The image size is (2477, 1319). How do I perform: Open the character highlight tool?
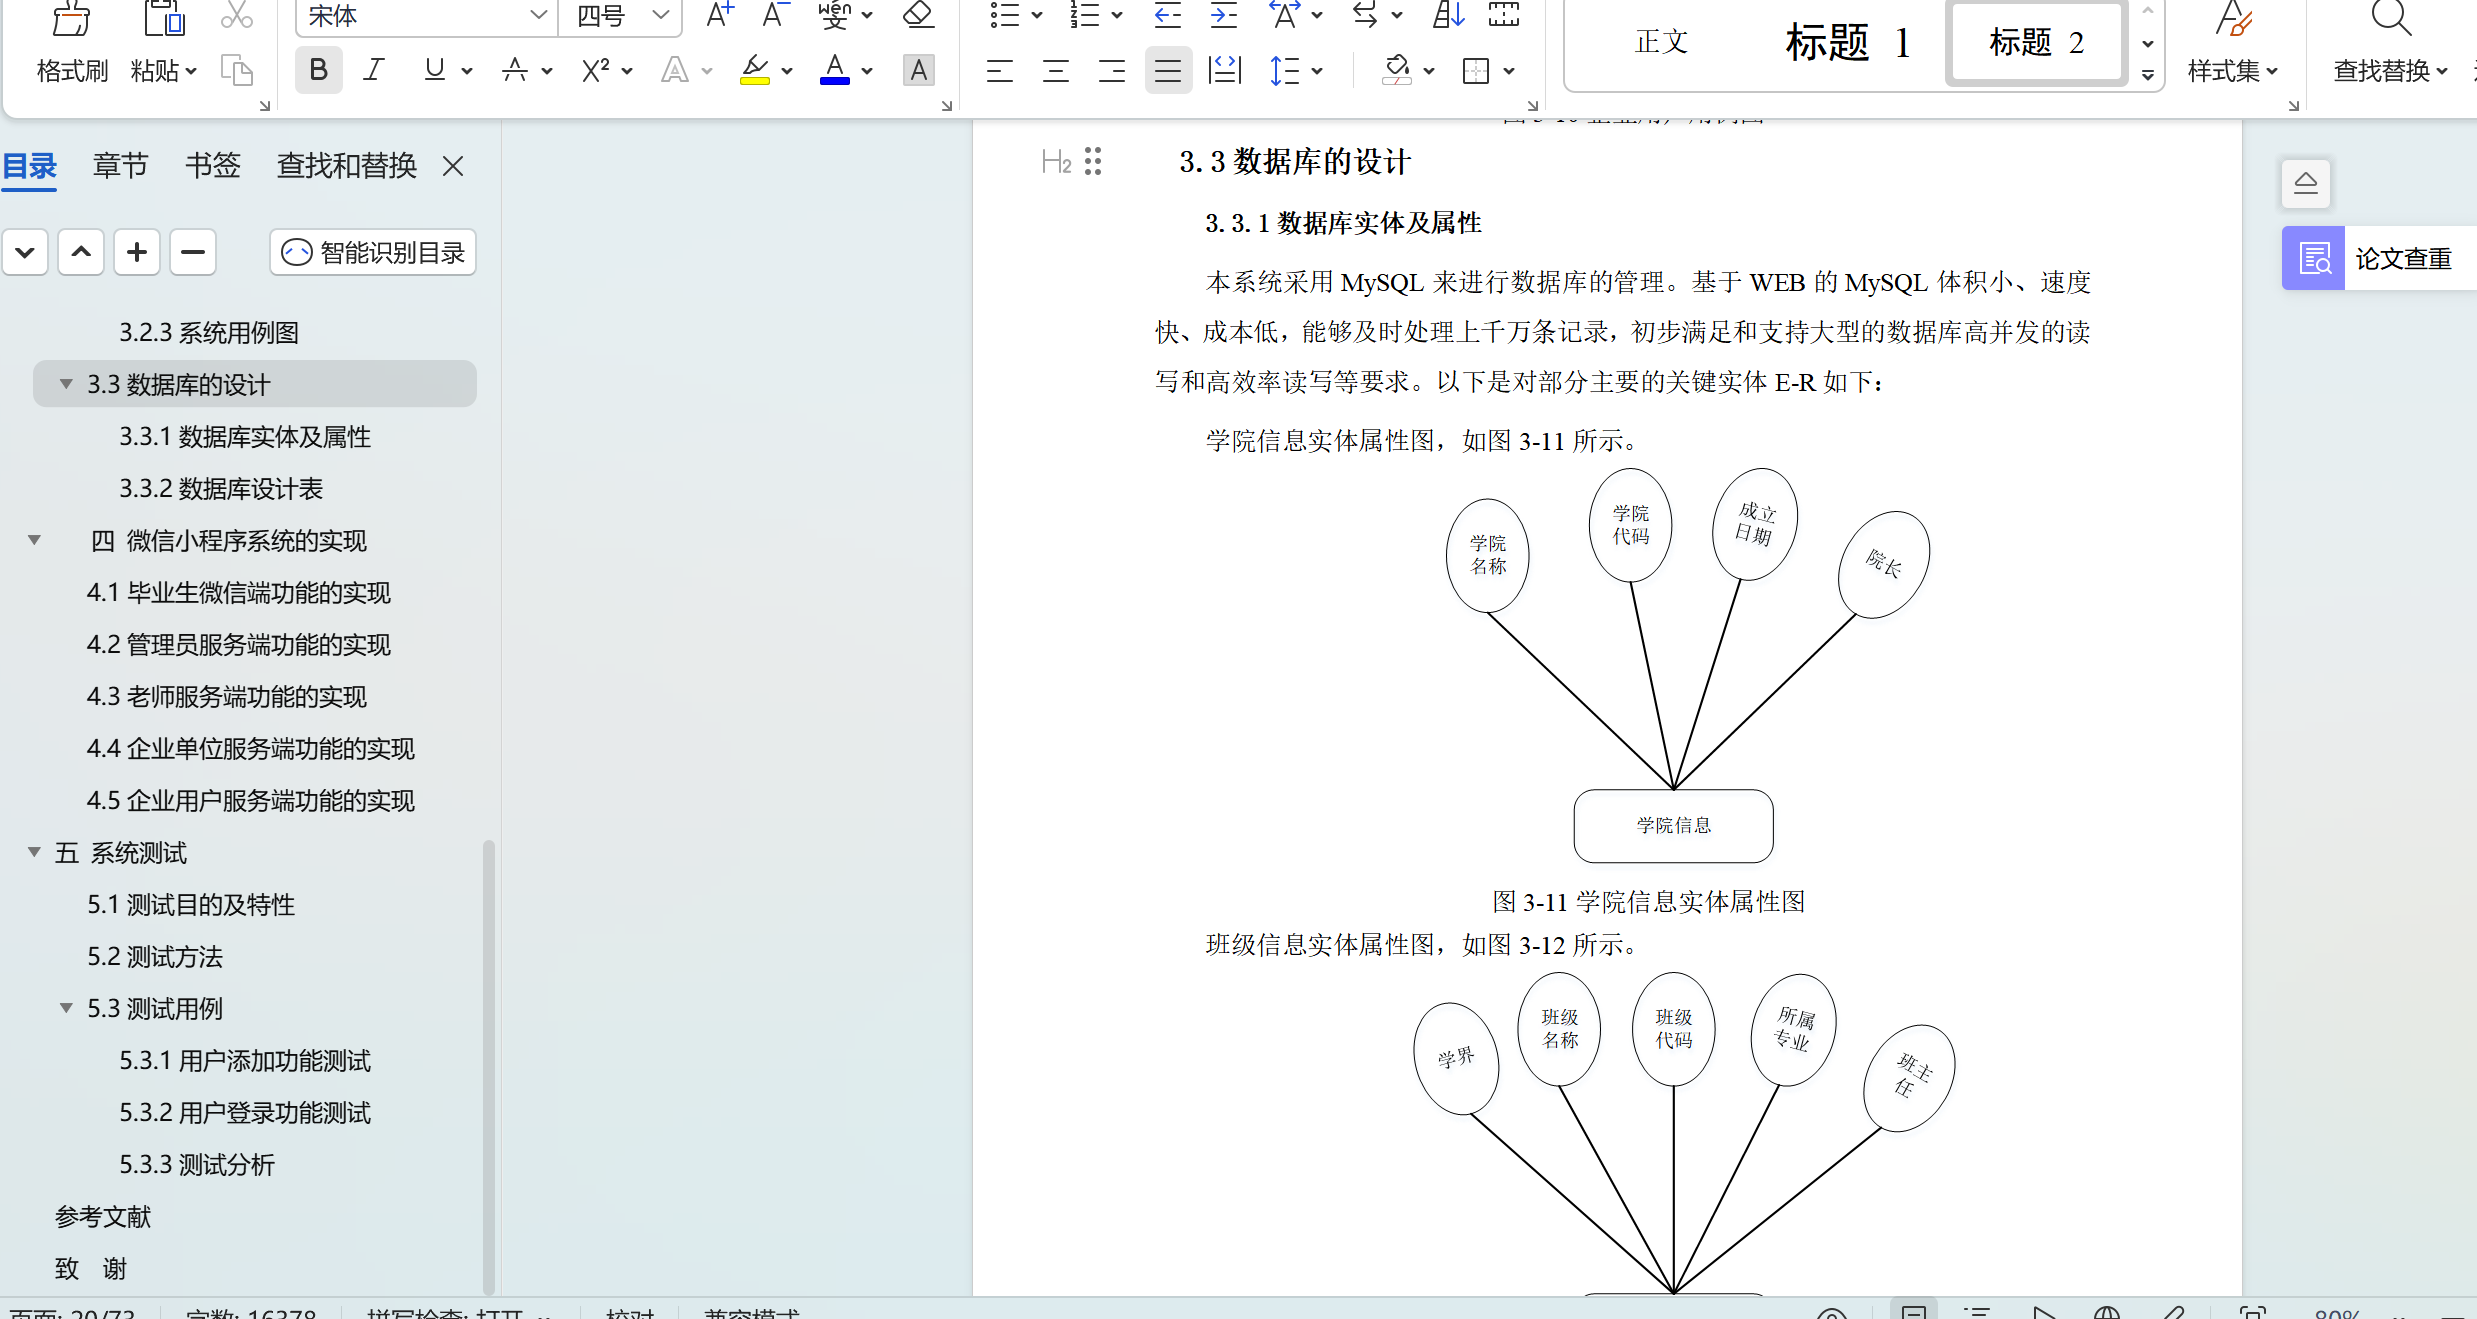coord(918,69)
